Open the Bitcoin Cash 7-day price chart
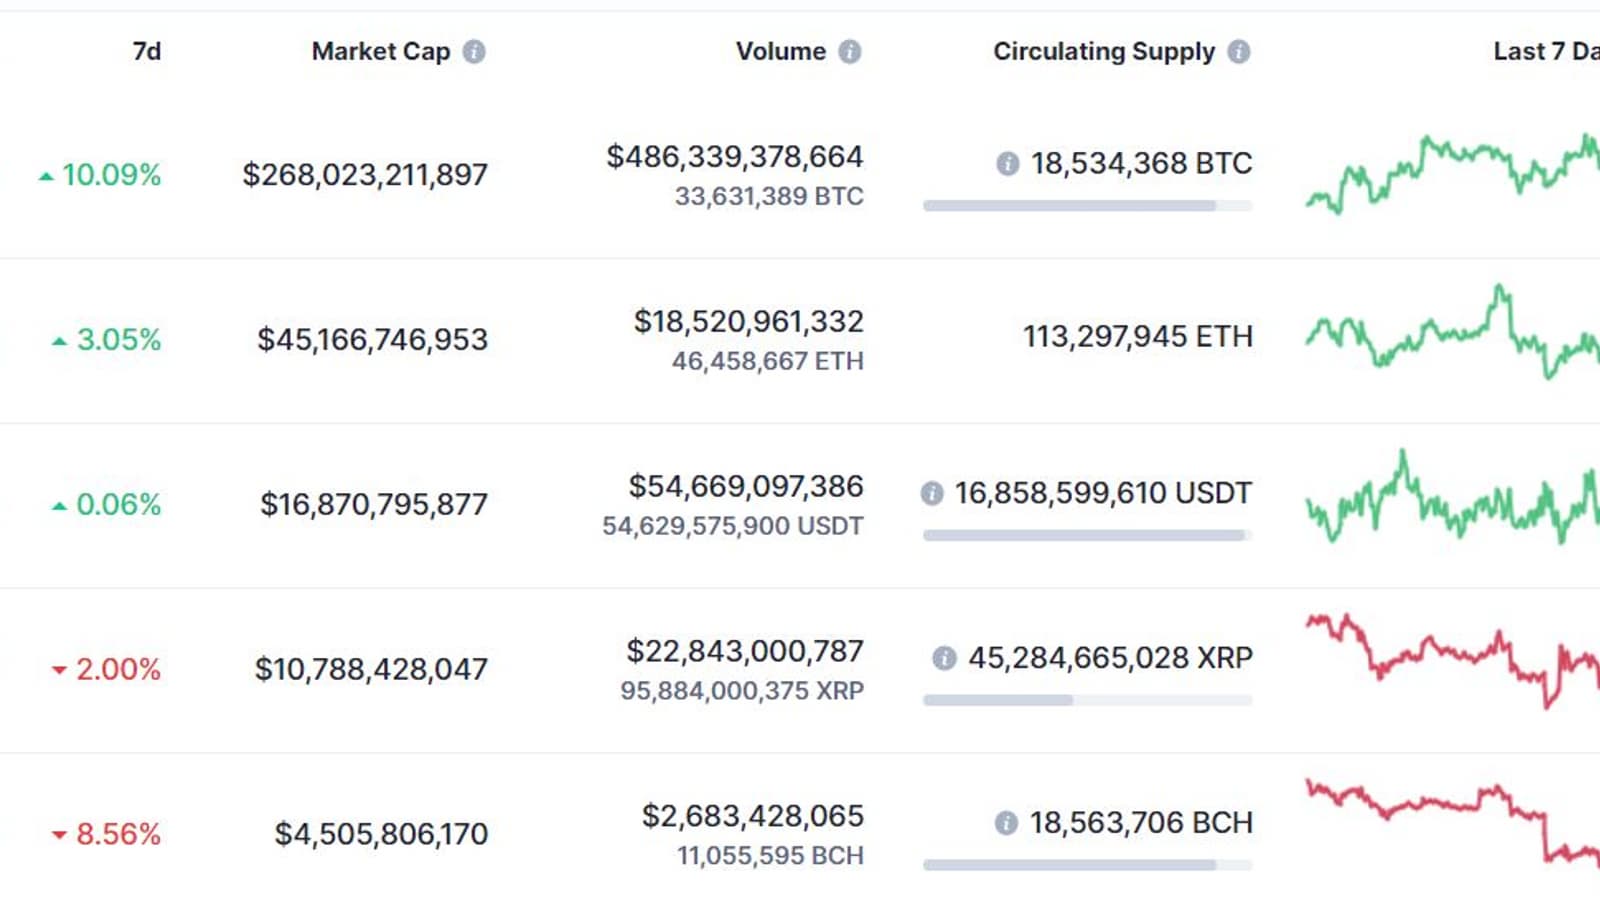 point(1452,818)
